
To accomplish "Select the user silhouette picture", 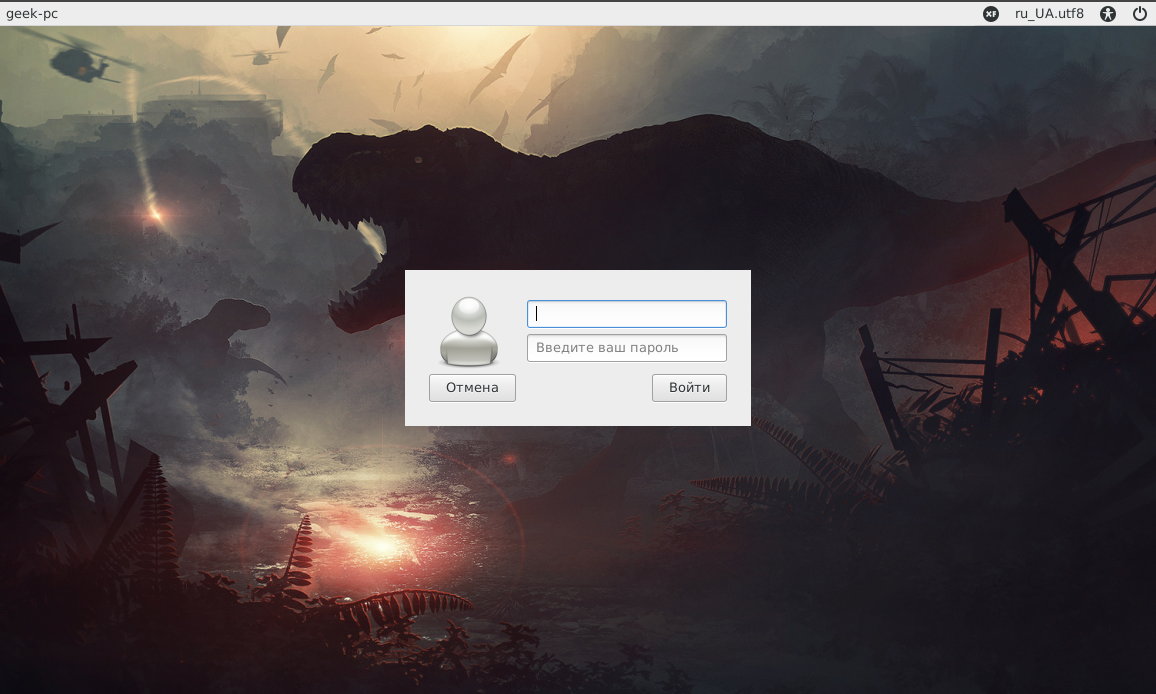I will coord(469,331).
